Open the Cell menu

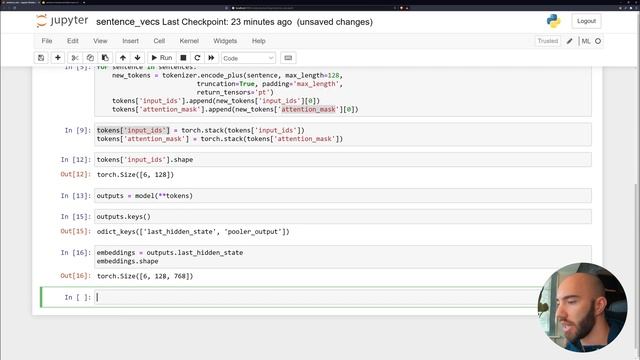coord(159,41)
